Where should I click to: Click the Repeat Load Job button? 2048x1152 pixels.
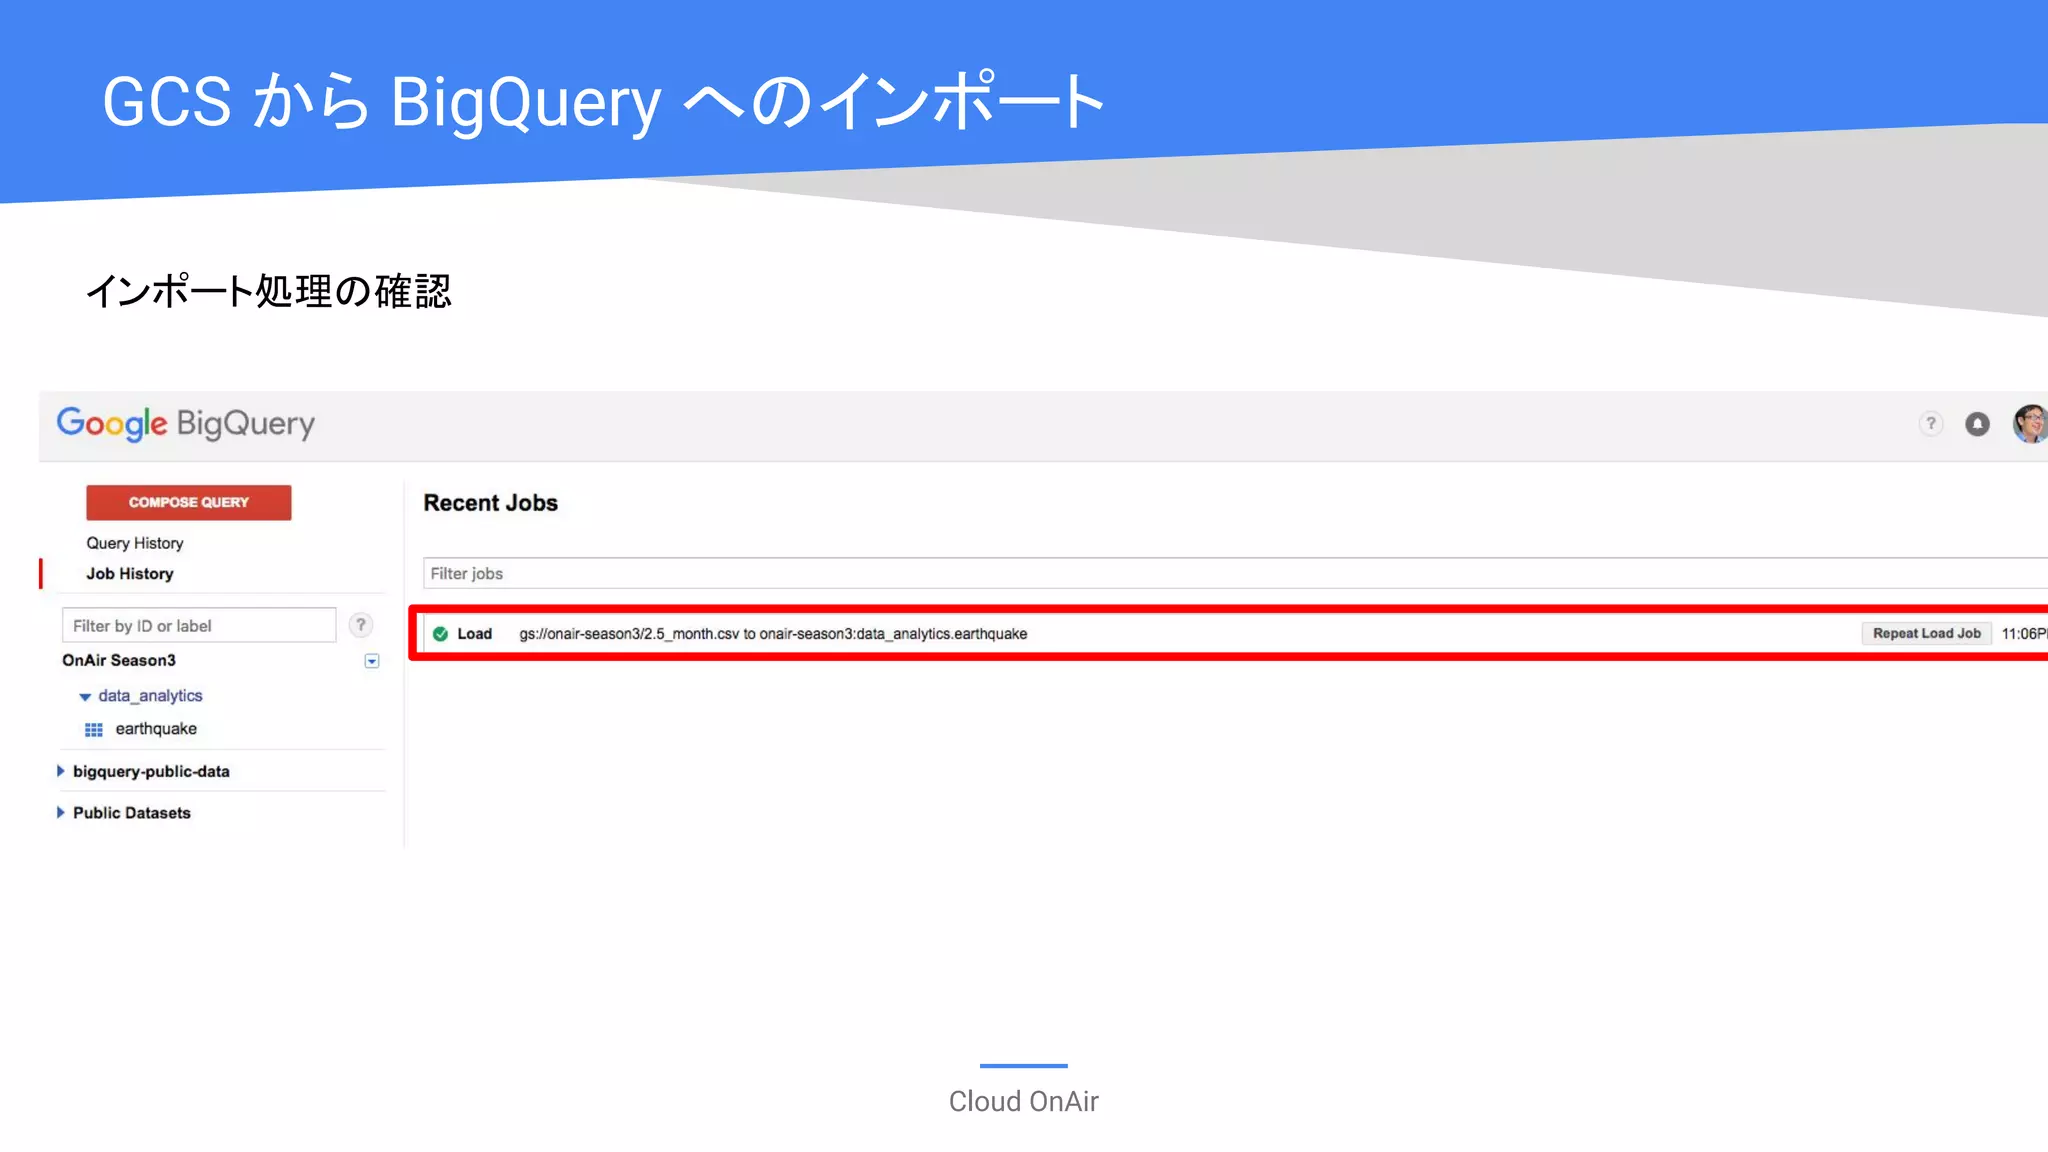pyautogui.click(x=1926, y=633)
